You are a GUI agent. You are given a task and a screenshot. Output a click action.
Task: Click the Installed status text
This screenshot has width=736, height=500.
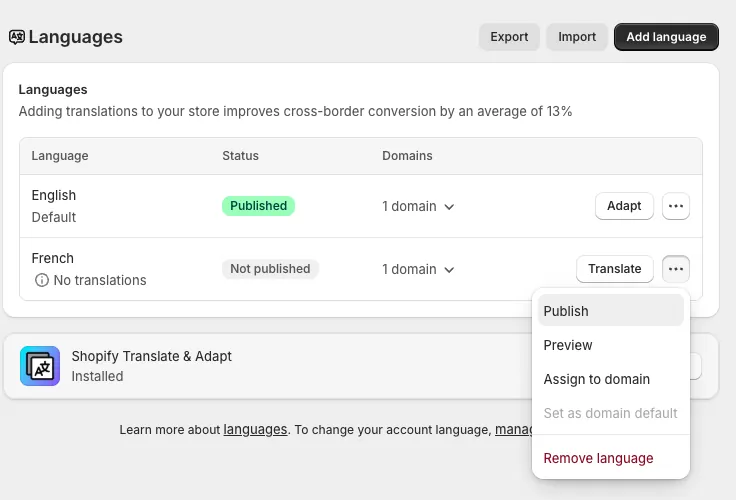click(97, 377)
